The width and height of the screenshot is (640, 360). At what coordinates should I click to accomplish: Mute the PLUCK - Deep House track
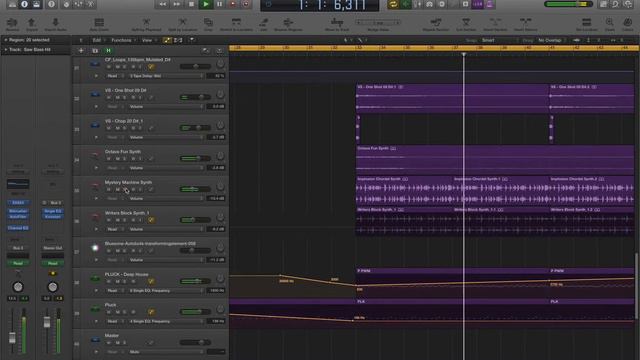pyautogui.click(x=117, y=282)
